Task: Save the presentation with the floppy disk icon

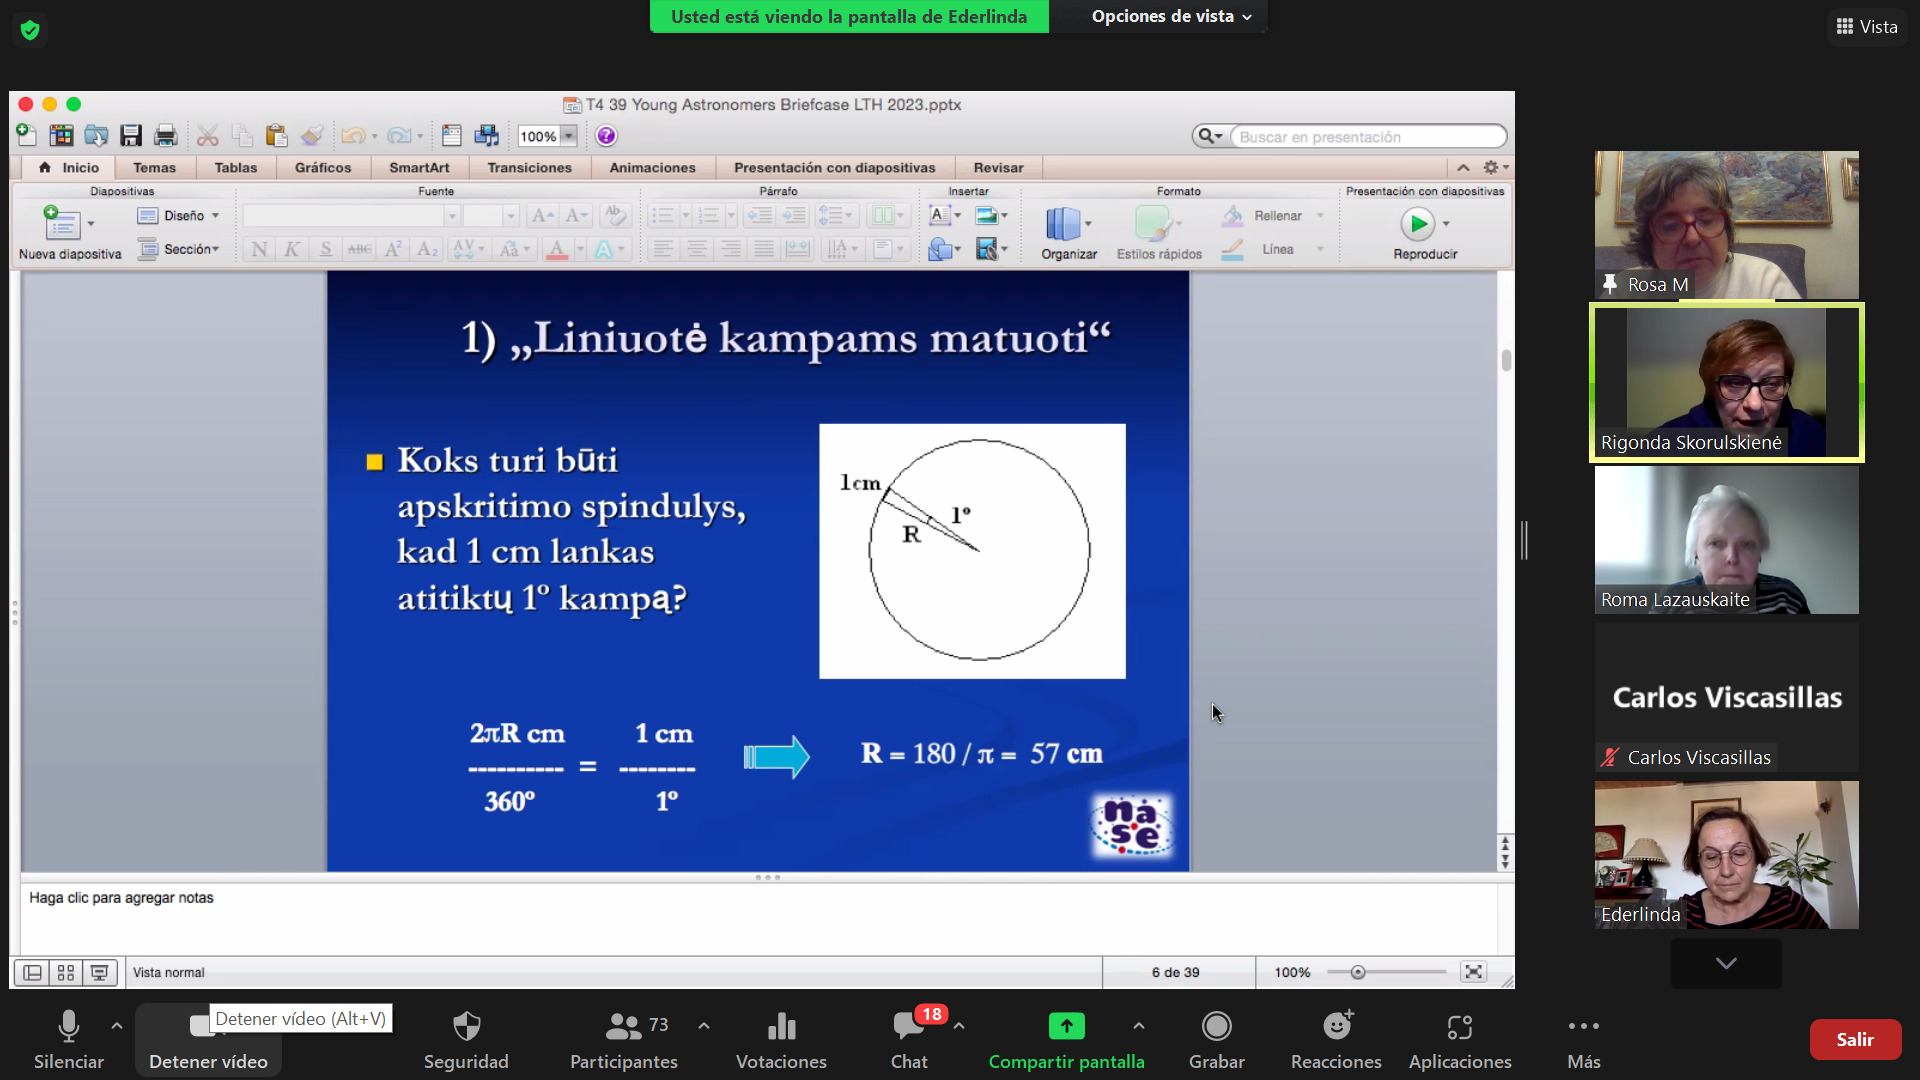Action: pyautogui.click(x=131, y=135)
